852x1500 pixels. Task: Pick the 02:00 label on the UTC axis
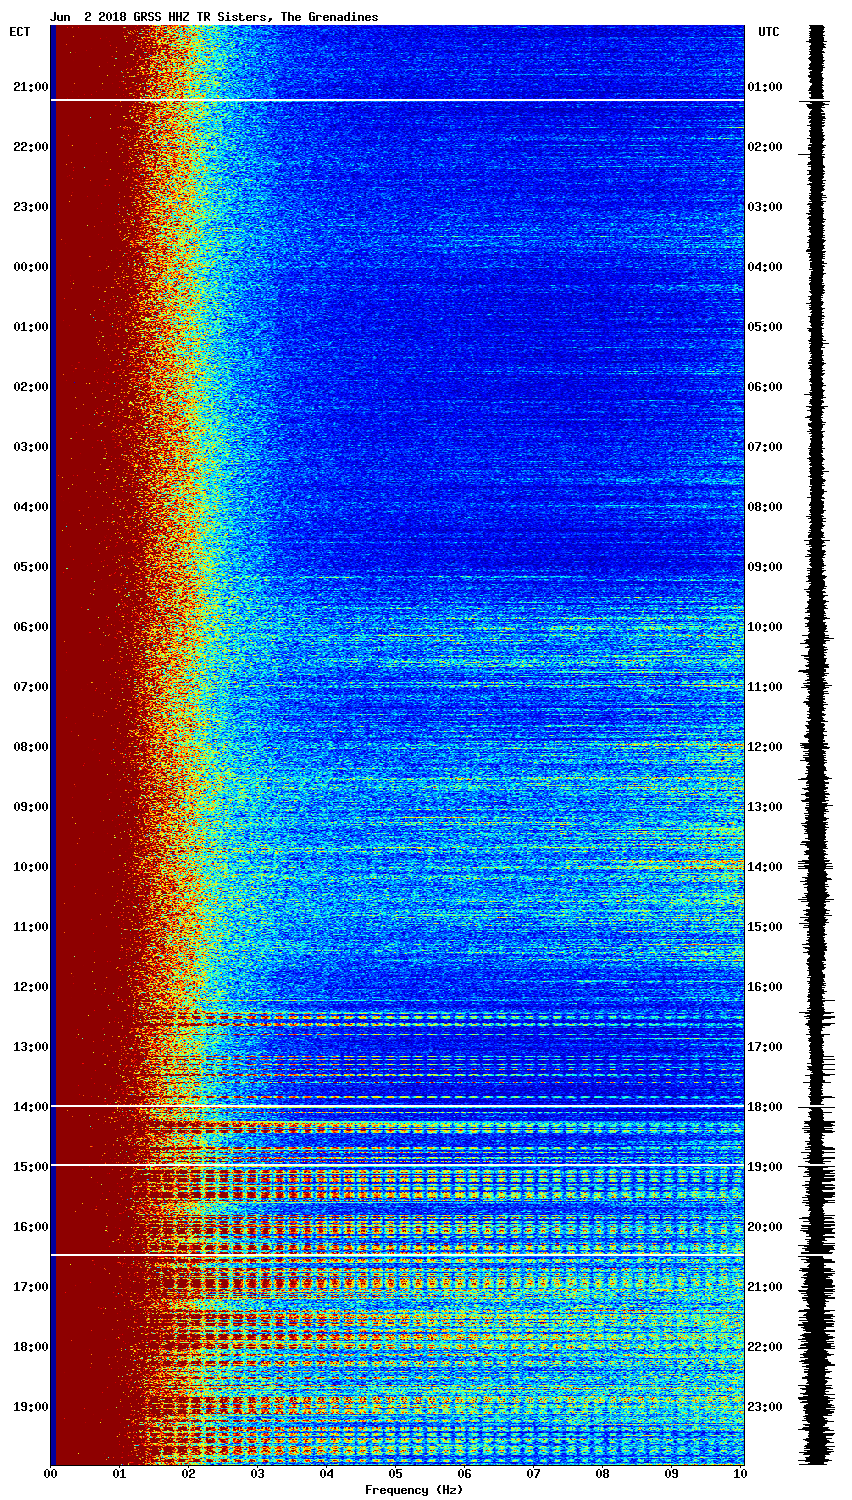pos(765,147)
